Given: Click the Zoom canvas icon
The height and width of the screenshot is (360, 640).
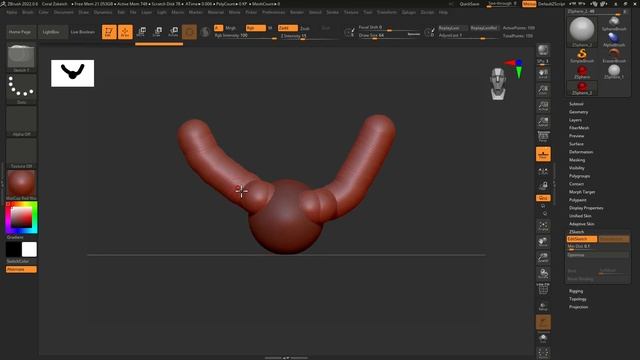Looking at the screenshot, I should pos(543,90).
